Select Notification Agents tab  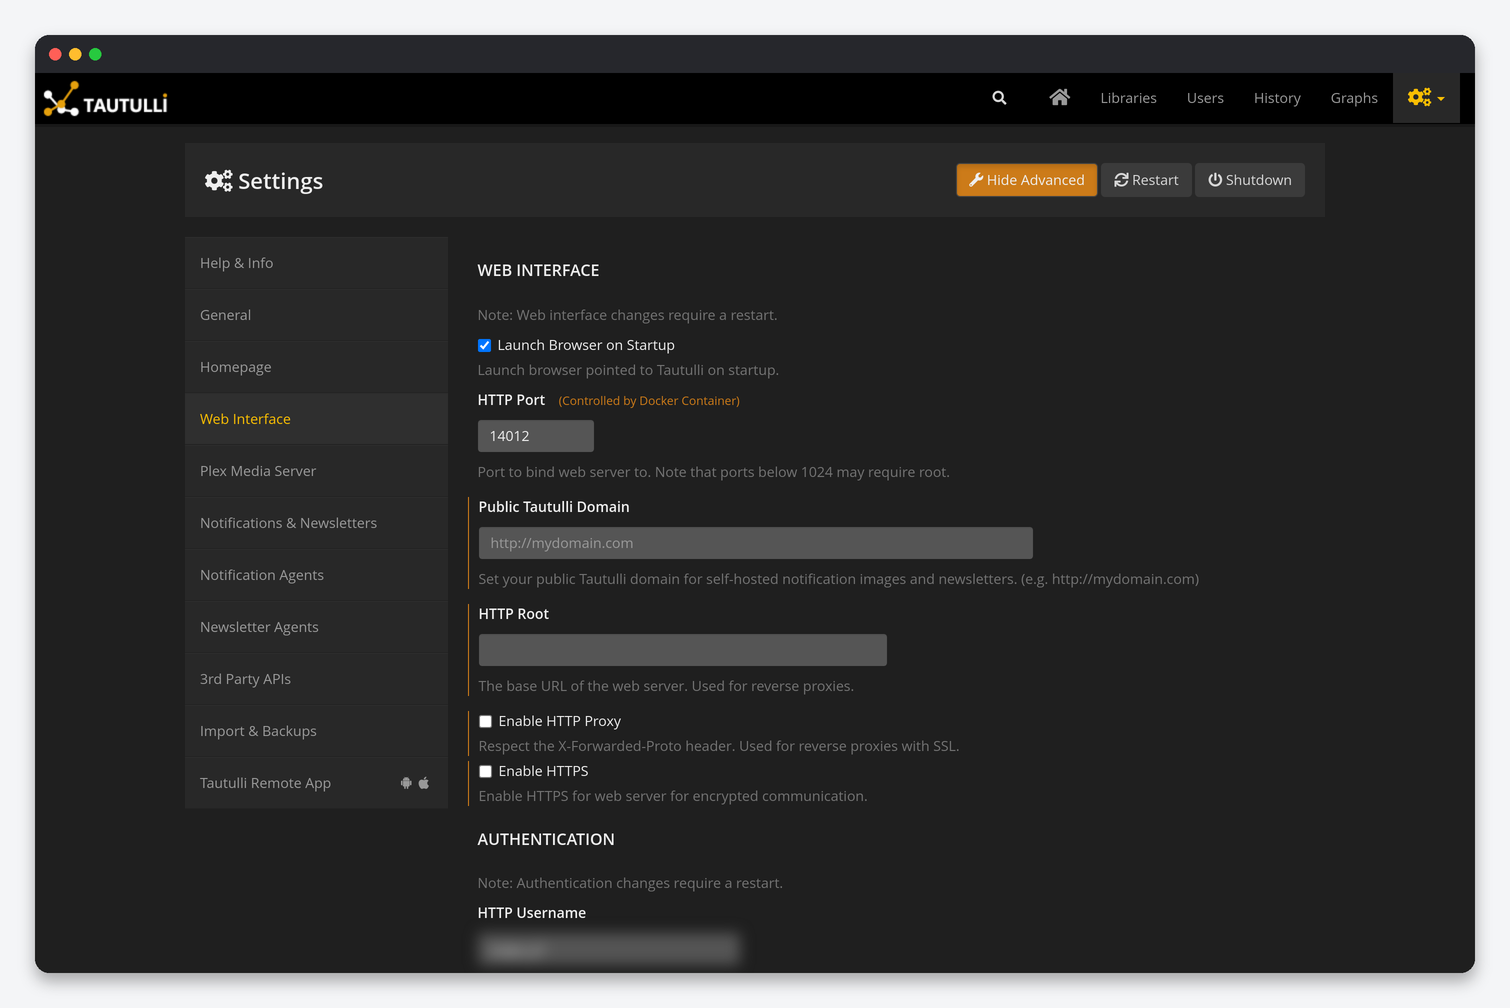316,575
